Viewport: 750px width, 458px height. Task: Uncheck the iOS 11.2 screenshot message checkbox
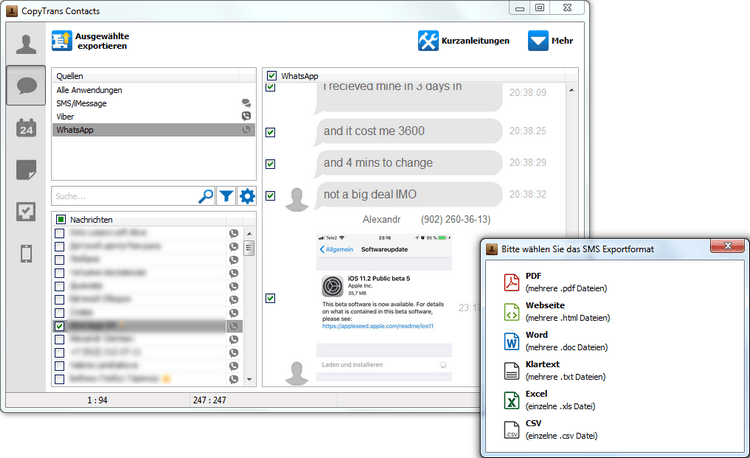coord(270,298)
